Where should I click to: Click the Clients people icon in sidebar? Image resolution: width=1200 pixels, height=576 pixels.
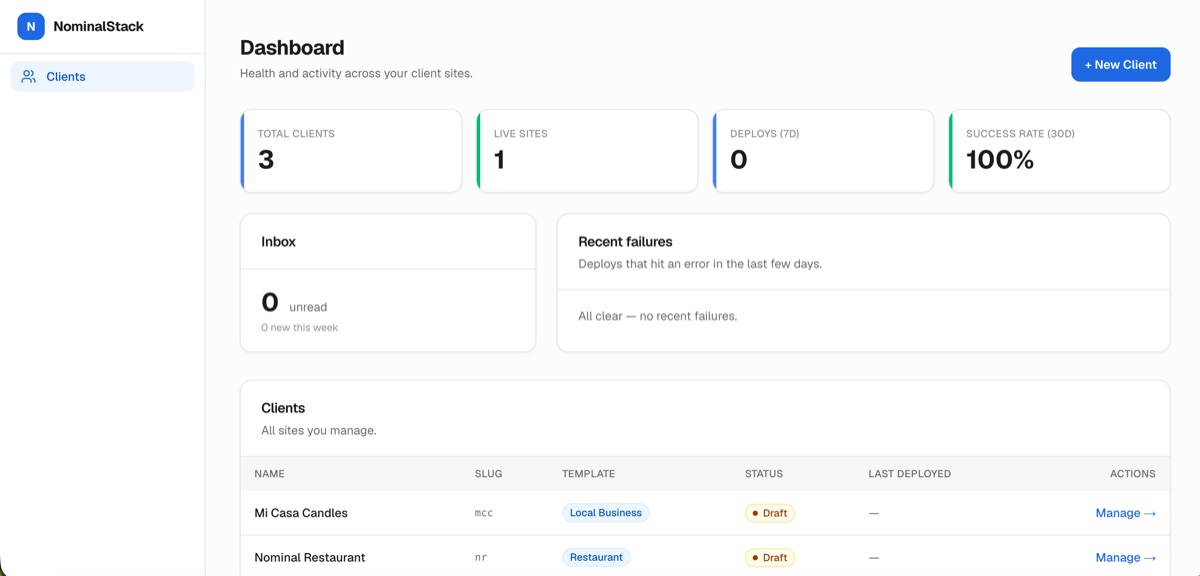pyautogui.click(x=29, y=77)
